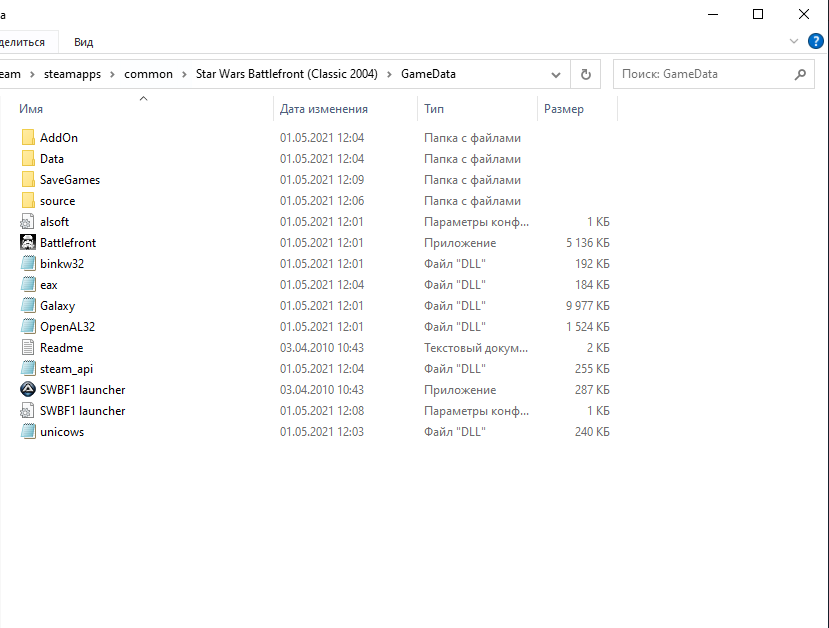Expand the chevron after steamapps breadcrumb
This screenshot has width=829, height=628.
point(112,75)
